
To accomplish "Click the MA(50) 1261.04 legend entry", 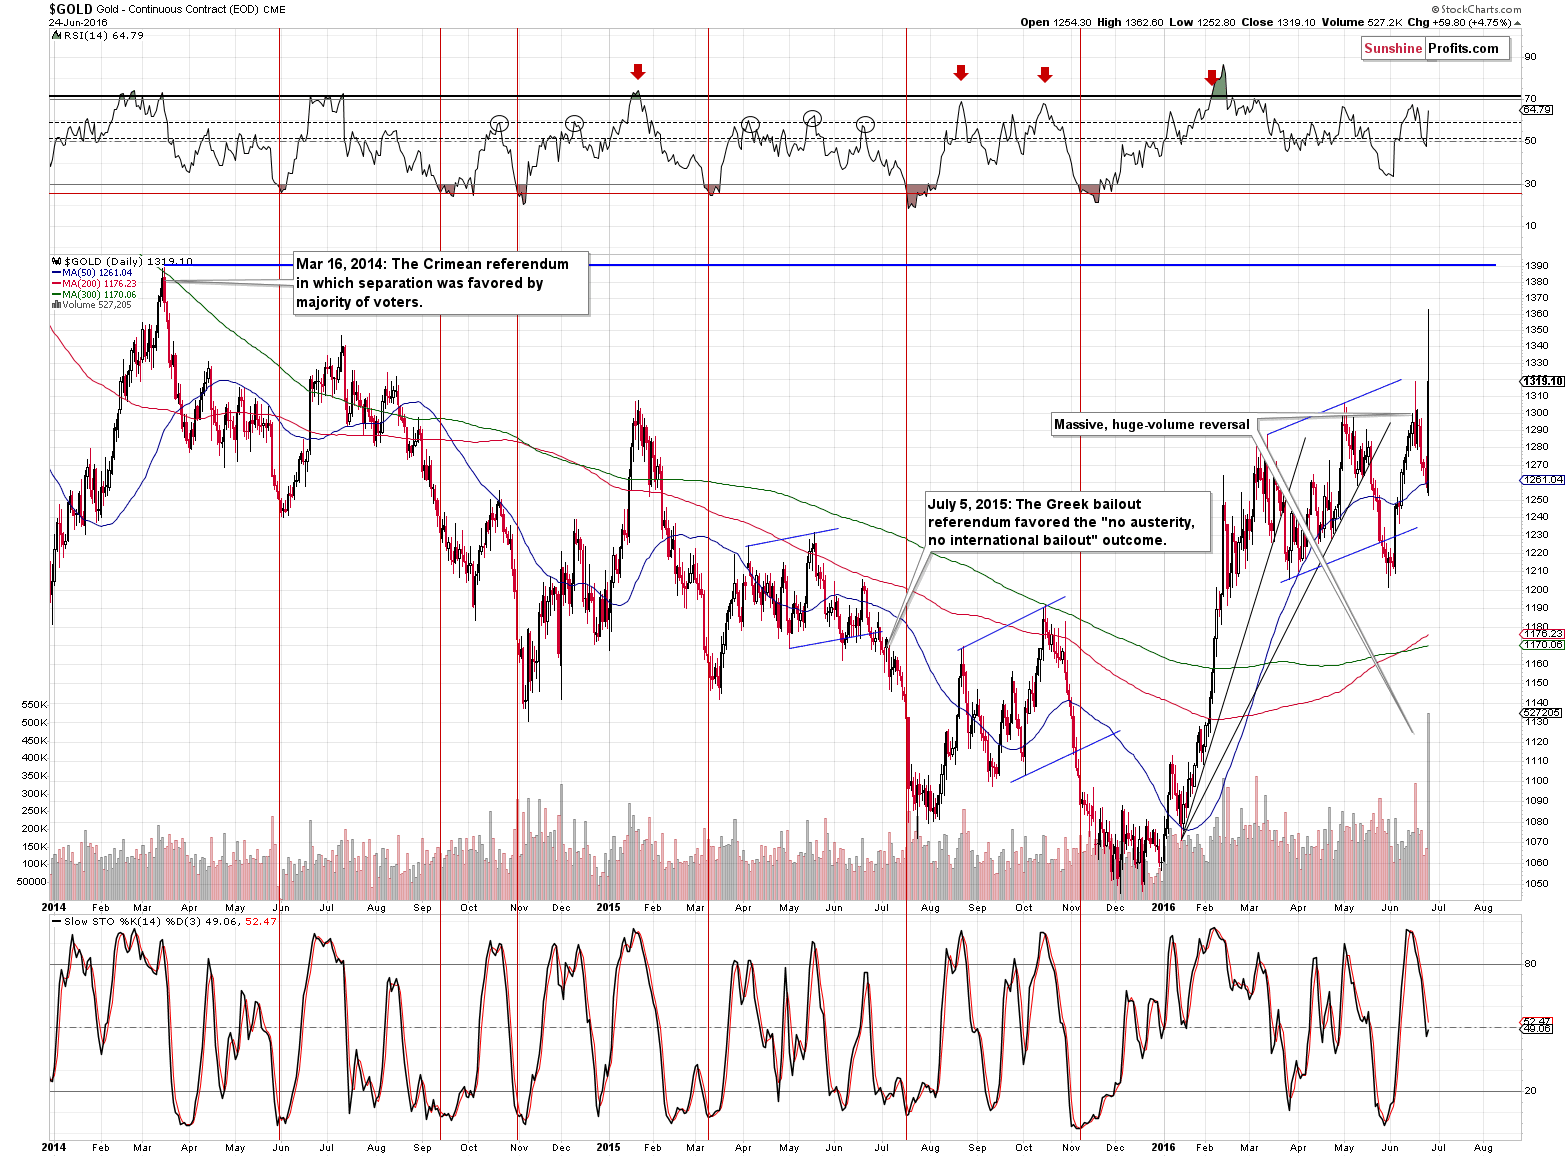I will [92, 272].
